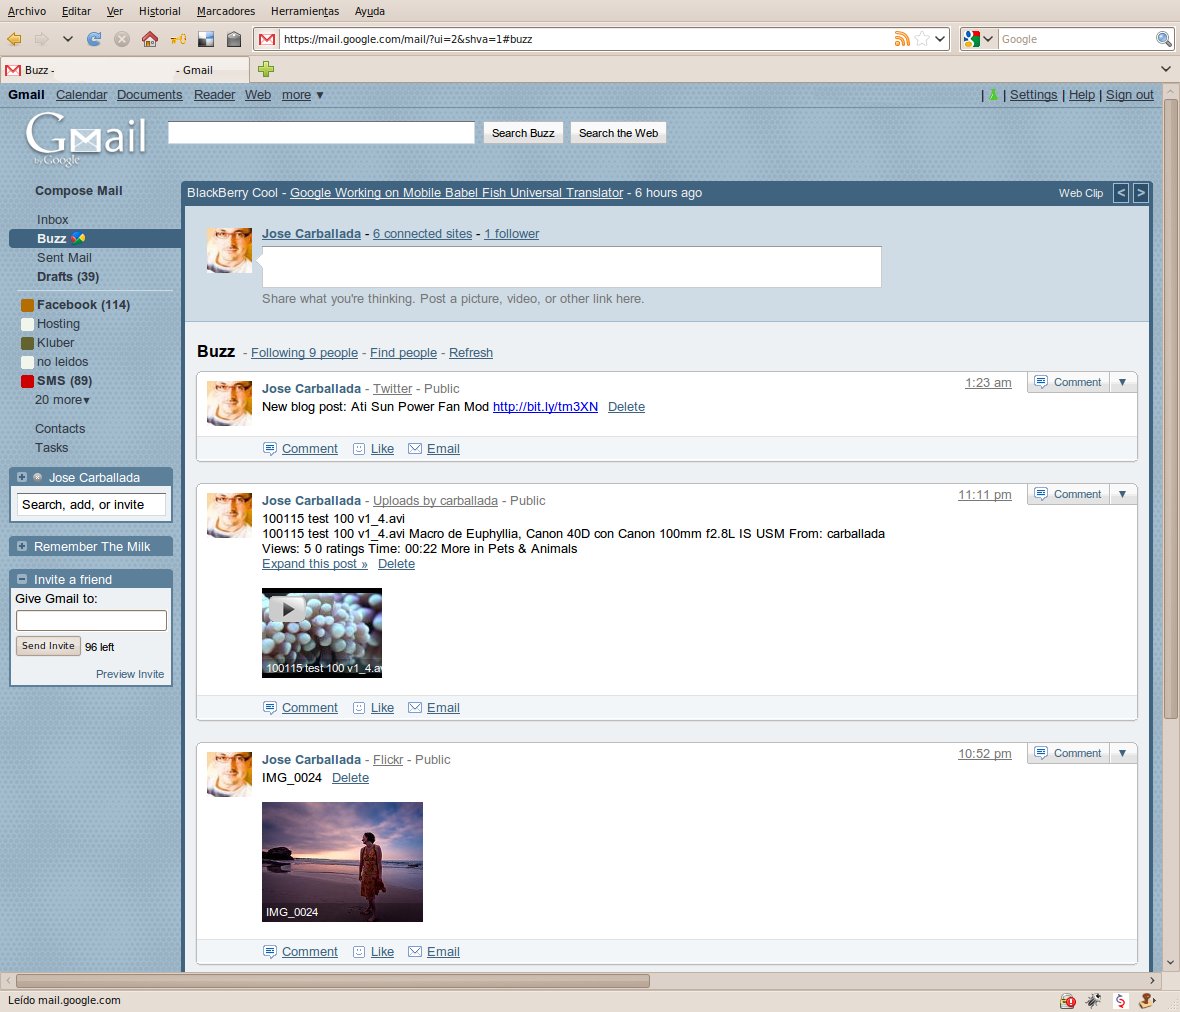This screenshot has height=1012, width=1180.
Task: Show next web clip with right arrow
Action: click(x=1141, y=193)
